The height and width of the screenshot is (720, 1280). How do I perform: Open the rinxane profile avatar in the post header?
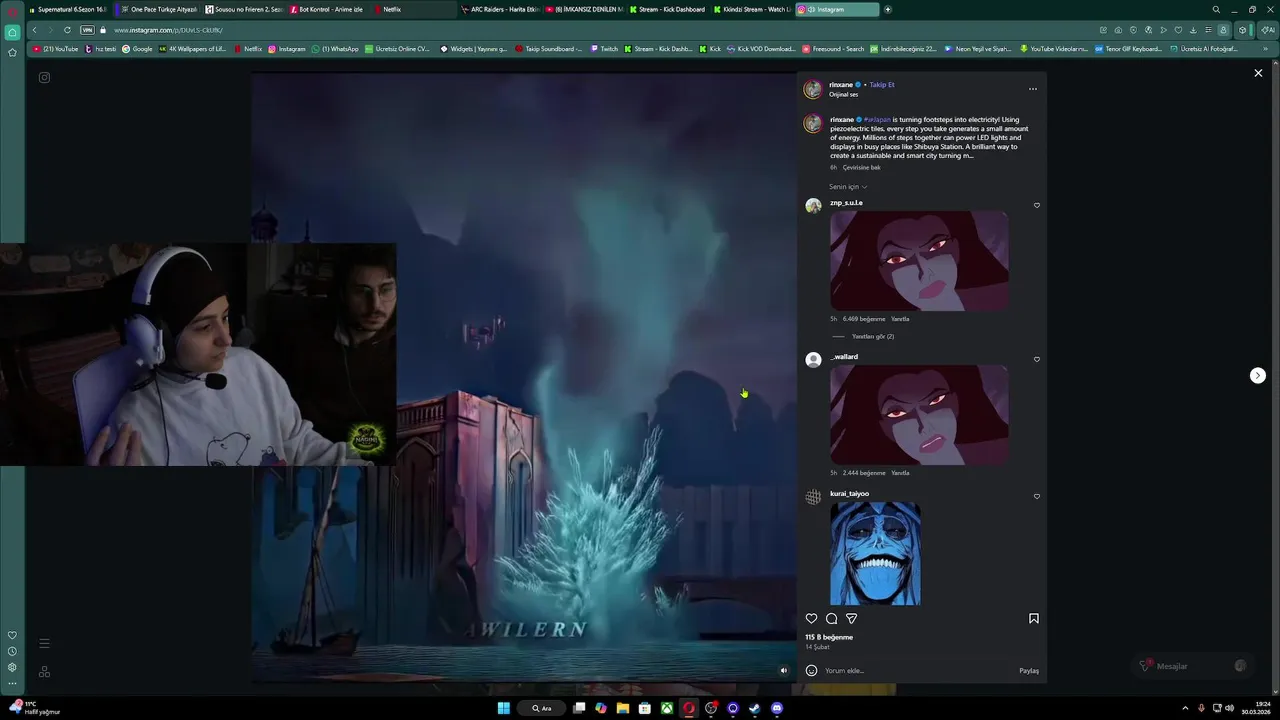tap(813, 89)
